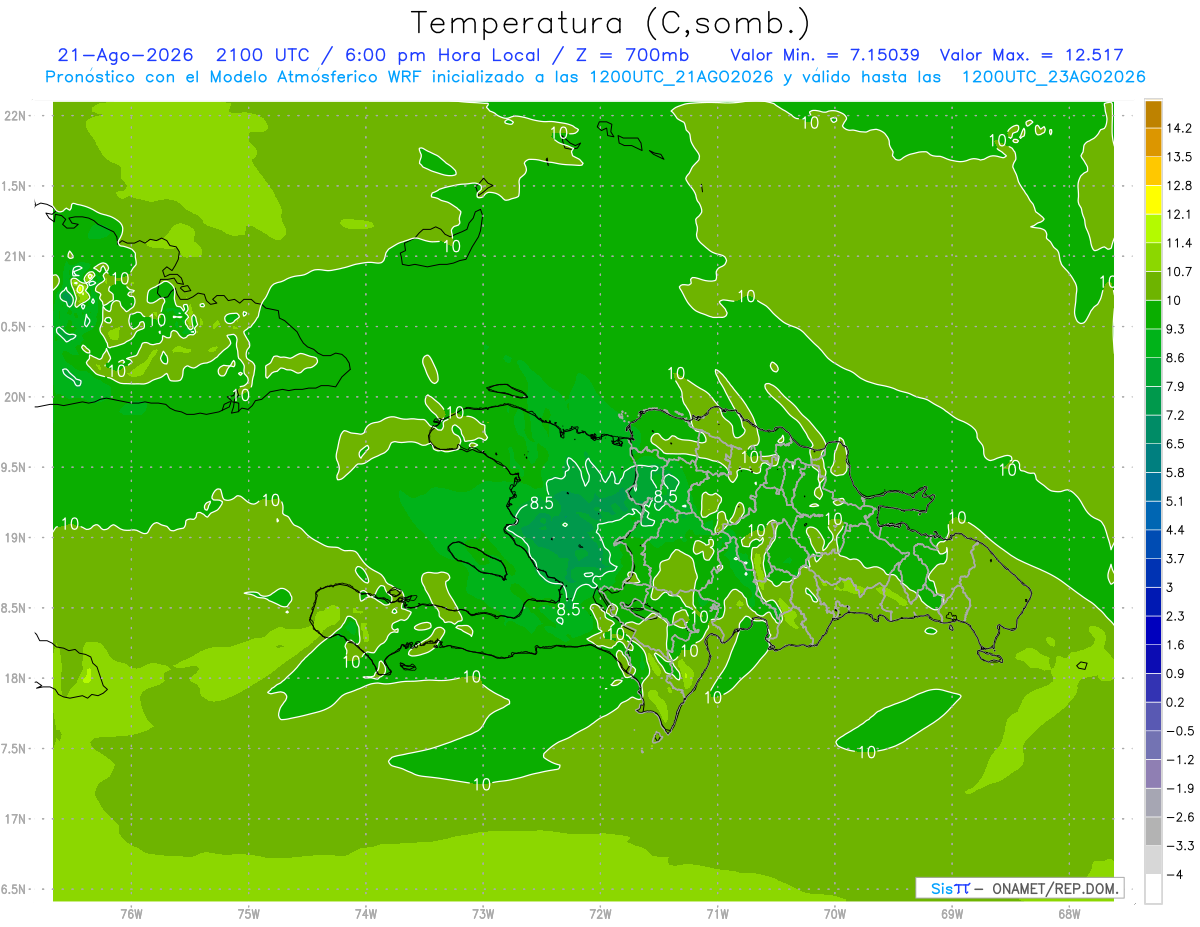
Task: Click the blue swatch between 3 and 3.7
Action: [1153, 573]
